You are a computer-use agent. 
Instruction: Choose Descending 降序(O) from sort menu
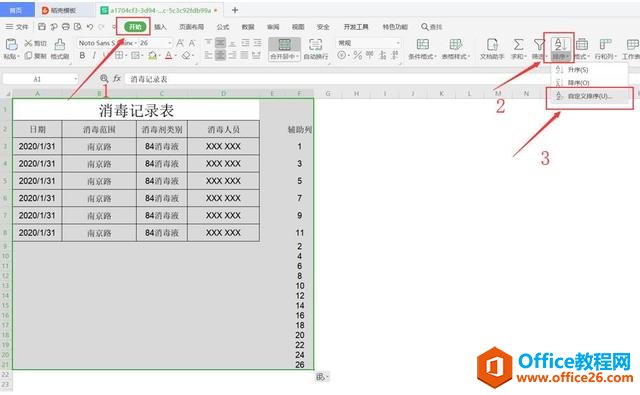click(589, 83)
